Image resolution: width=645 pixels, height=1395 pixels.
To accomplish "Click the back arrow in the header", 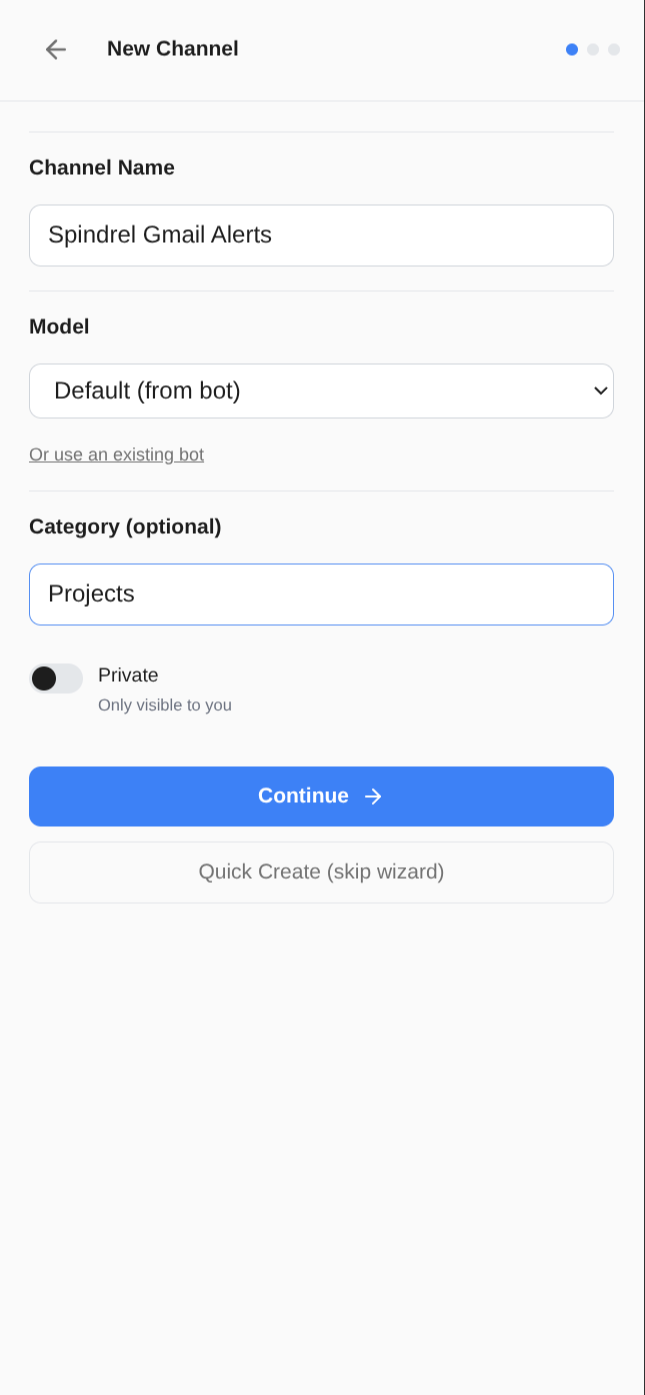I will pyautogui.click(x=56, y=49).
